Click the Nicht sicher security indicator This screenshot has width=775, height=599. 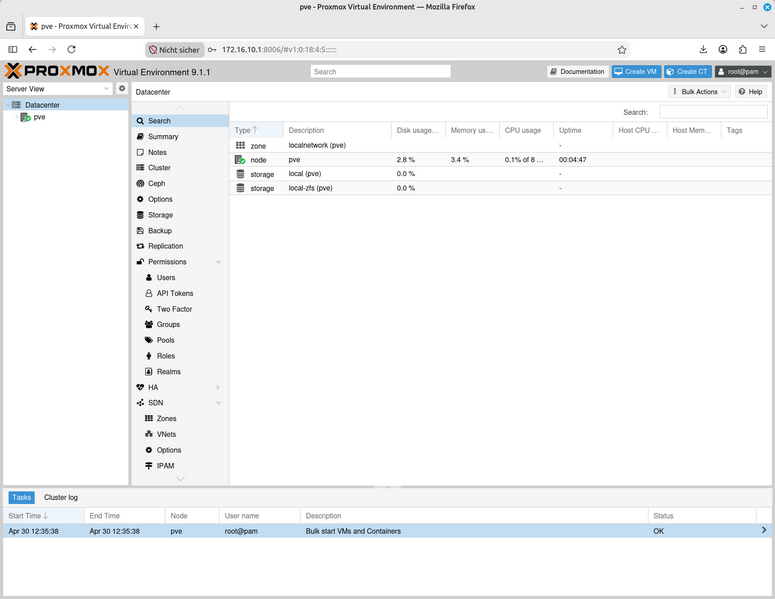(175, 49)
